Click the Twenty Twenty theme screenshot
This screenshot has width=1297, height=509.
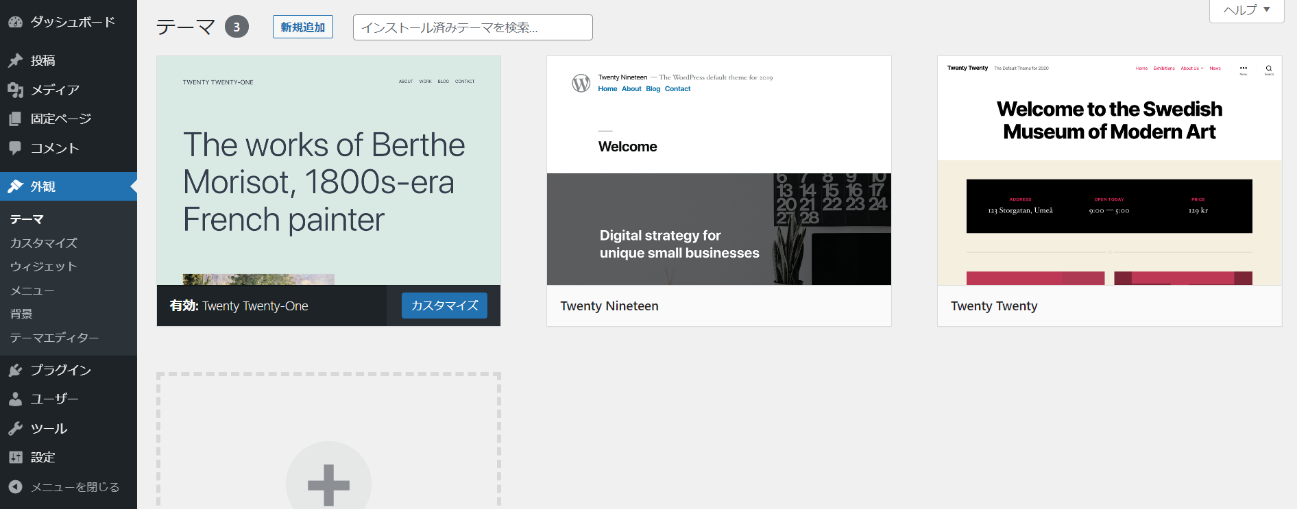click(x=1110, y=170)
